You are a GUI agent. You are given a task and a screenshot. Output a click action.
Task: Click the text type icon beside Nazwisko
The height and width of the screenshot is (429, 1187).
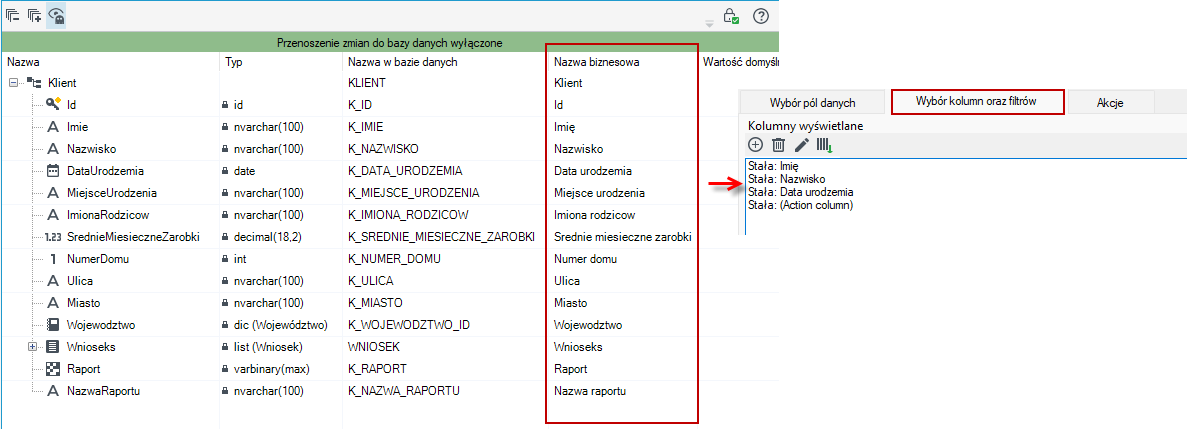tap(53, 149)
